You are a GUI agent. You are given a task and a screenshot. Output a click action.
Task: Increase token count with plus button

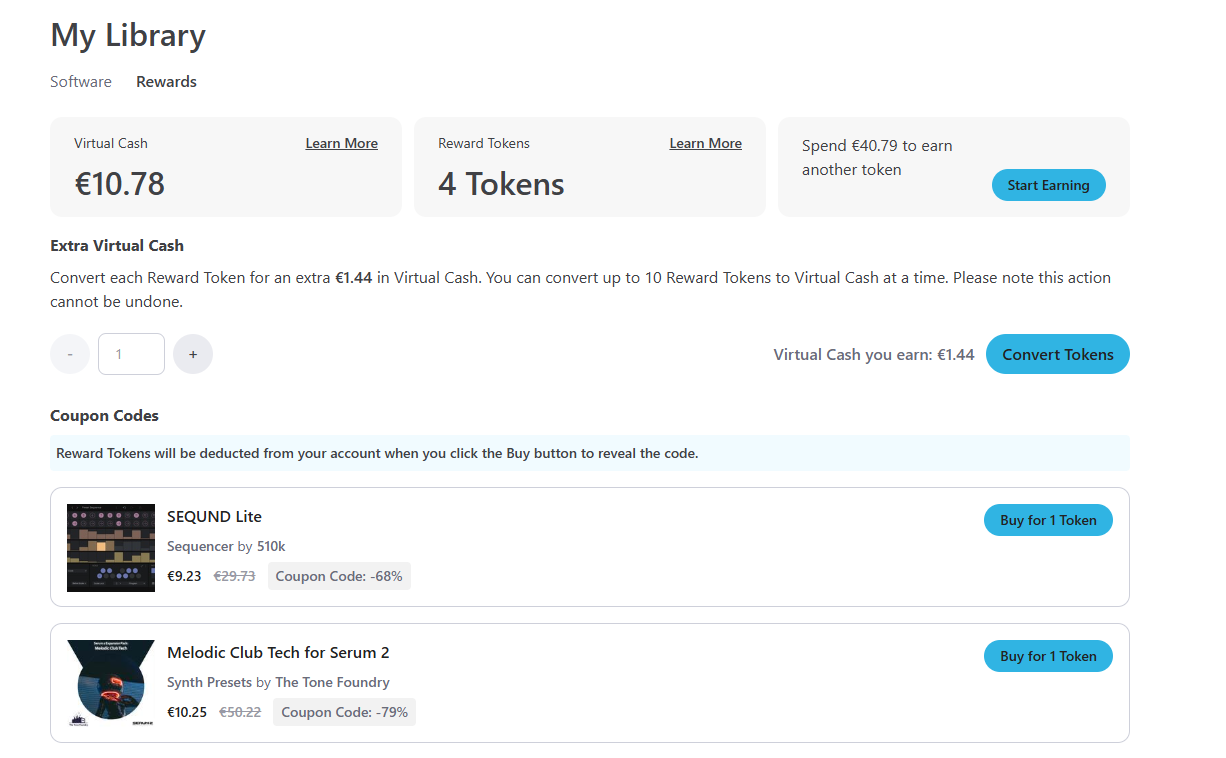(x=193, y=354)
